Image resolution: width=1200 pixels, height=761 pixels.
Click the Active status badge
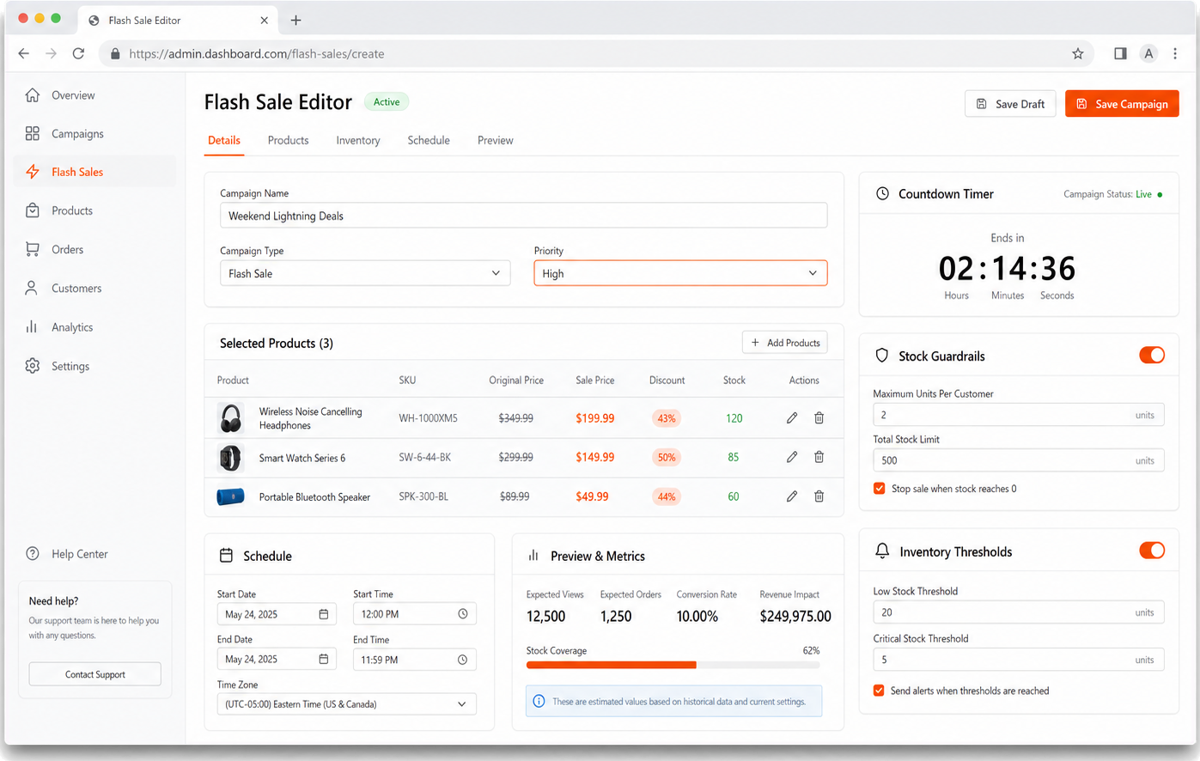pyautogui.click(x=386, y=102)
